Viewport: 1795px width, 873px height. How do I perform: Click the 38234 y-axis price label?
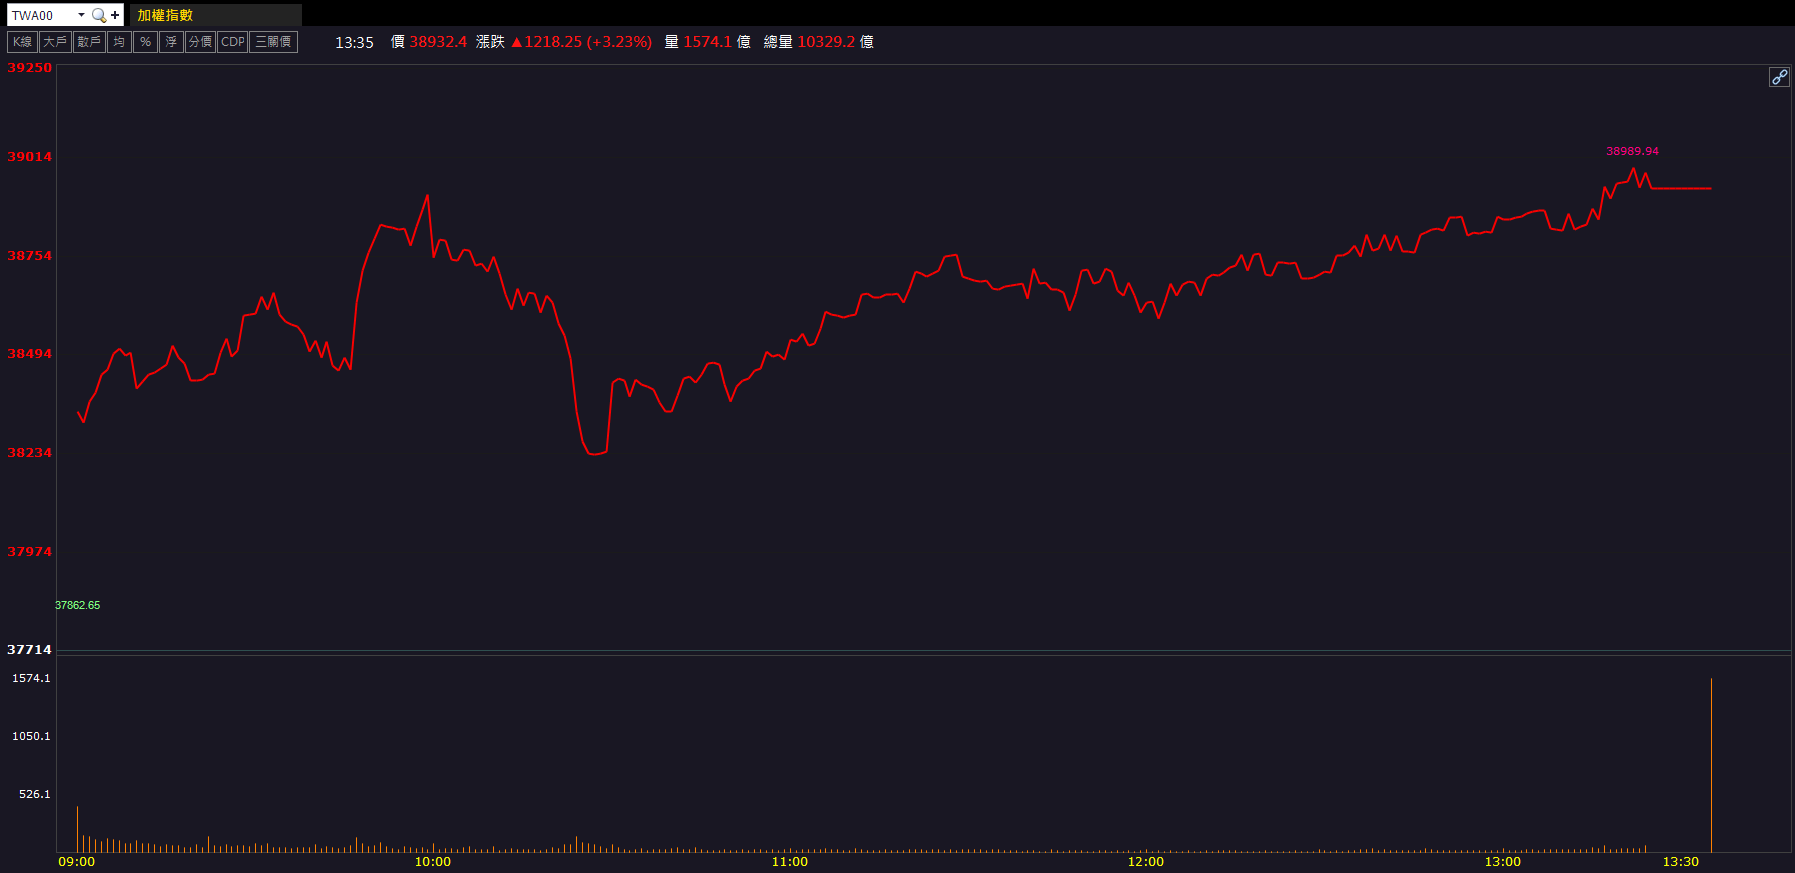[x=29, y=453]
